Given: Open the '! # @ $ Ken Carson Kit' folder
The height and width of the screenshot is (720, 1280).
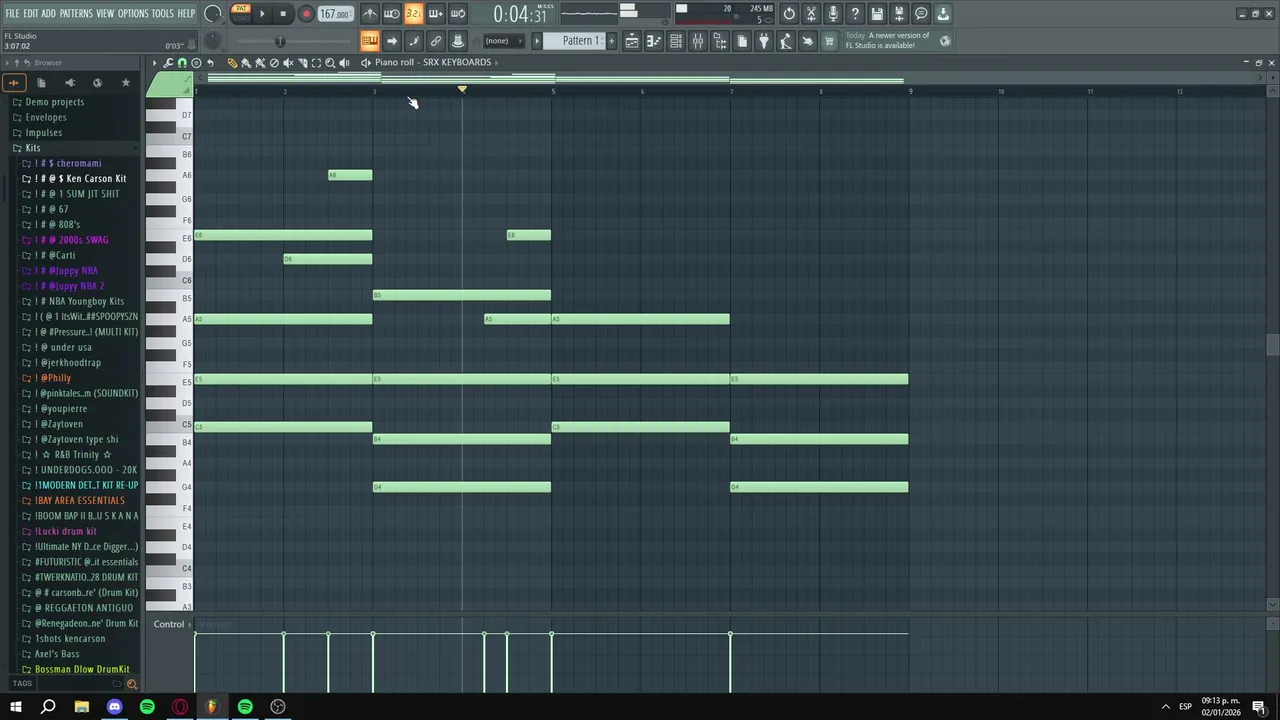Looking at the screenshot, I should click(80, 179).
